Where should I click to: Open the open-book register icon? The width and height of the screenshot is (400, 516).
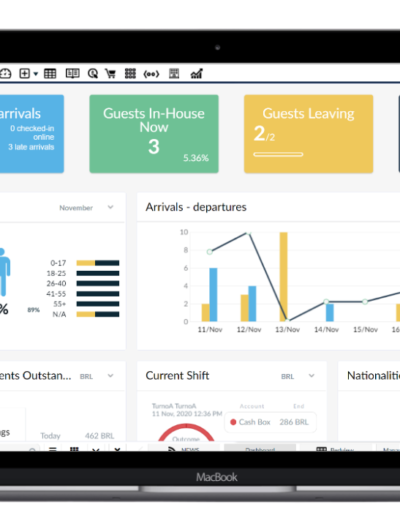[x=72, y=74]
